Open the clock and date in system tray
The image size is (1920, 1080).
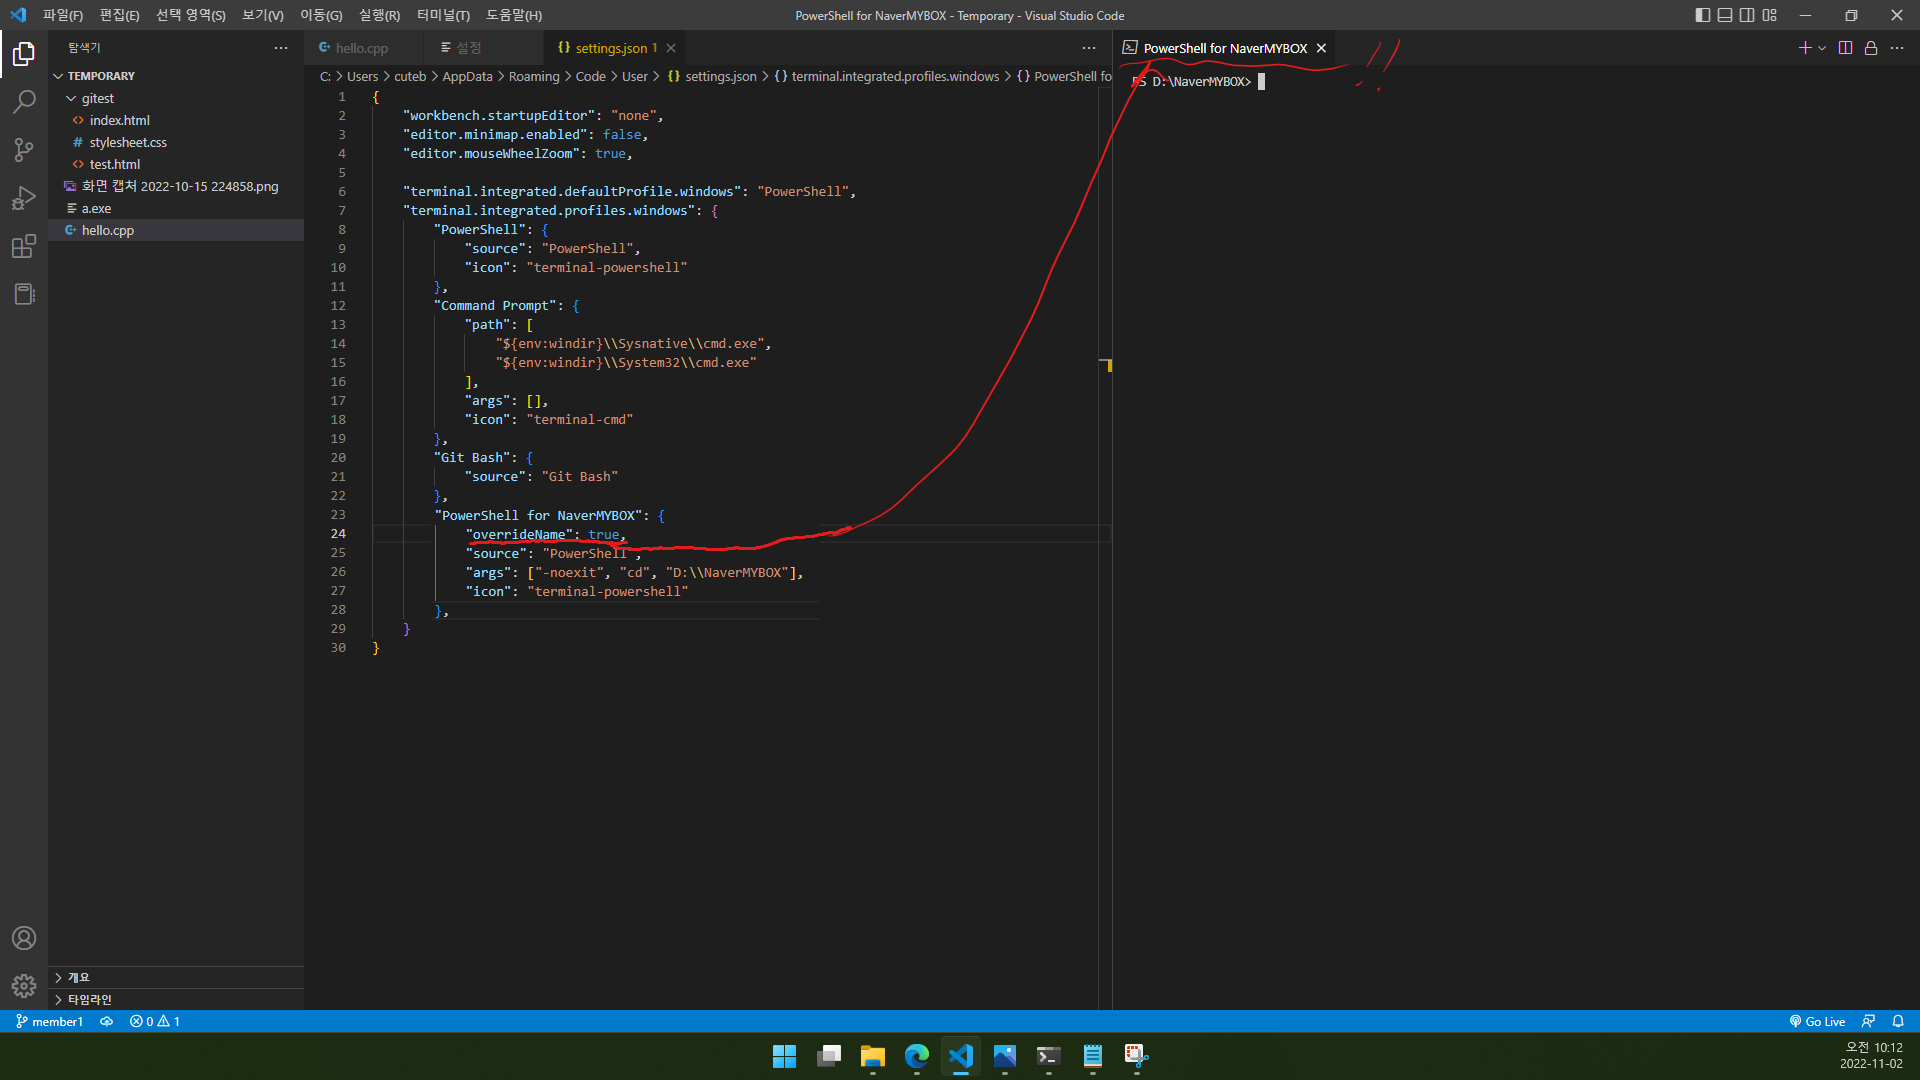pos(1873,1056)
